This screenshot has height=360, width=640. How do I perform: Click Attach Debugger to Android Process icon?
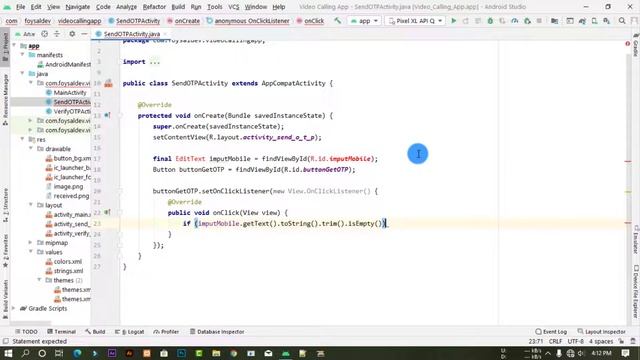(x=527, y=21)
